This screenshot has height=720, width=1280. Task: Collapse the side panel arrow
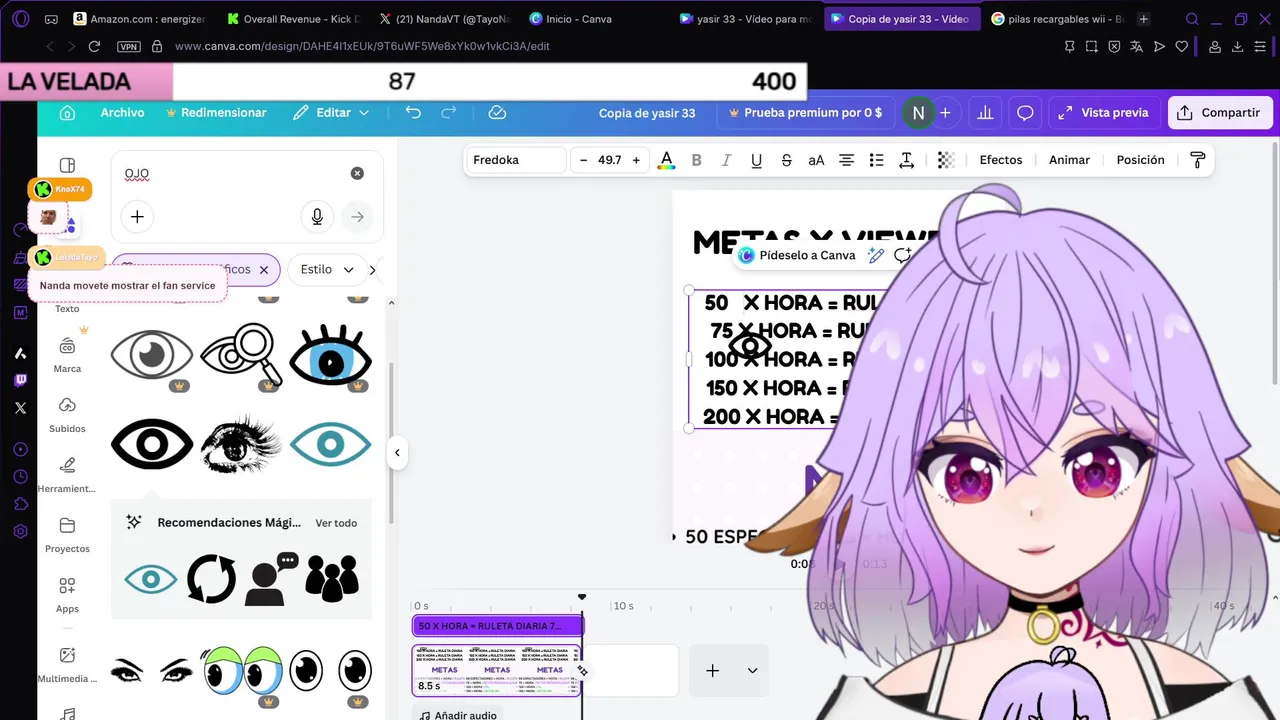397,453
